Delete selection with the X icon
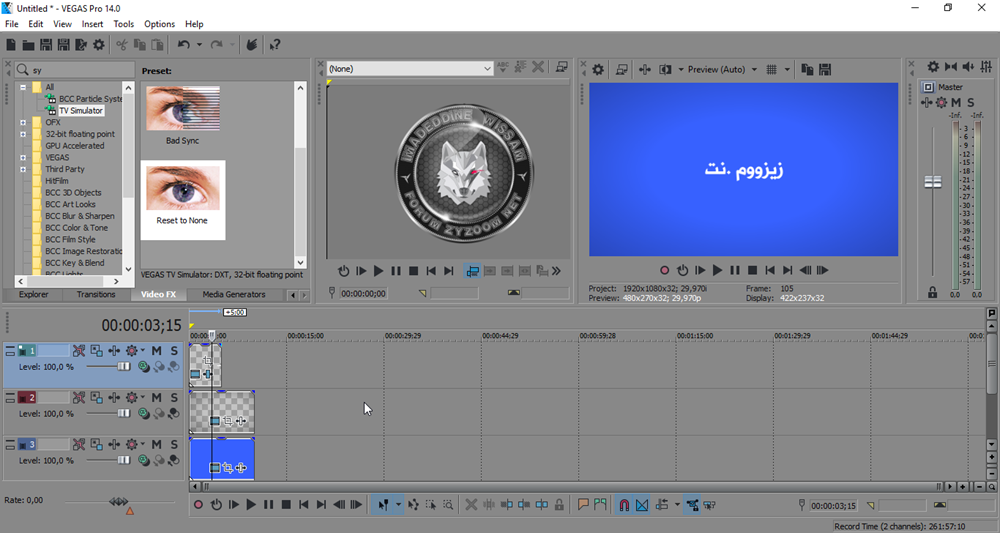 [x=471, y=505]
